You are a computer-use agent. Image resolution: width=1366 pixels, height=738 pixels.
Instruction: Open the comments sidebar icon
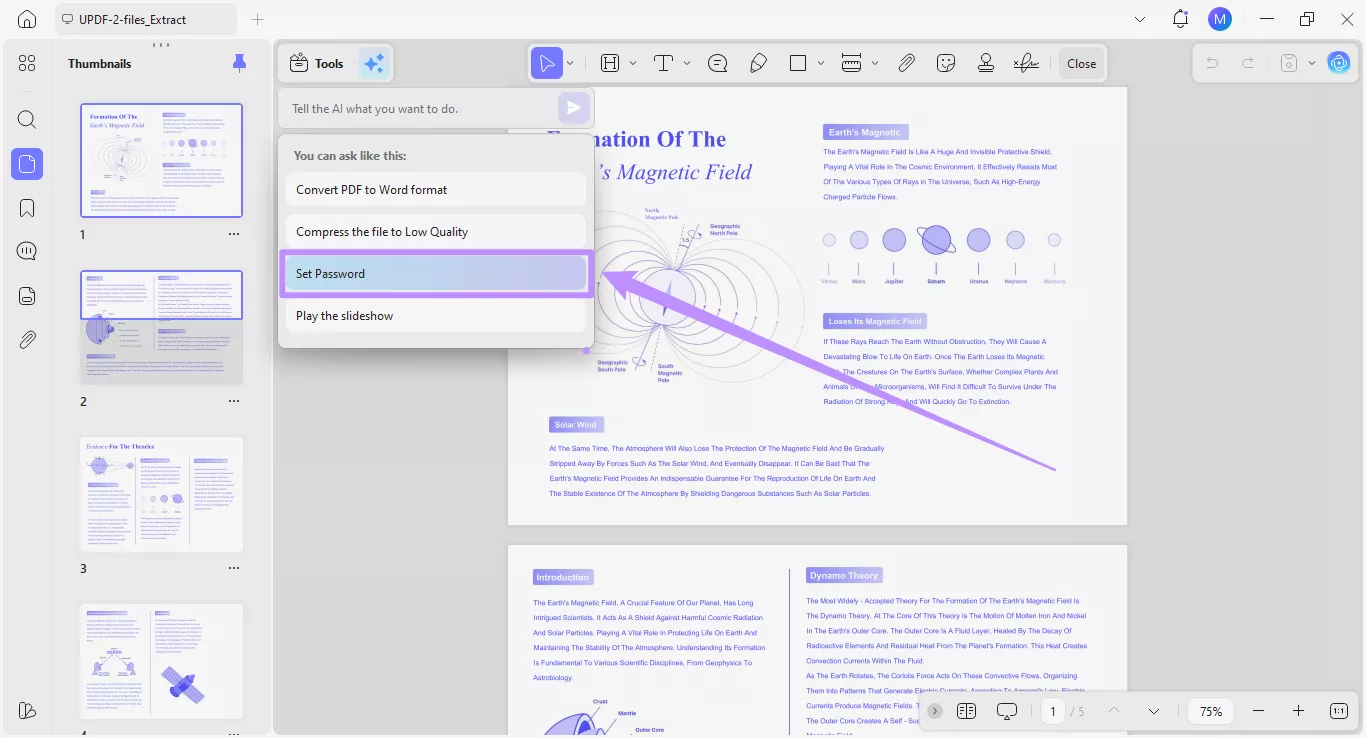point(27,251)
